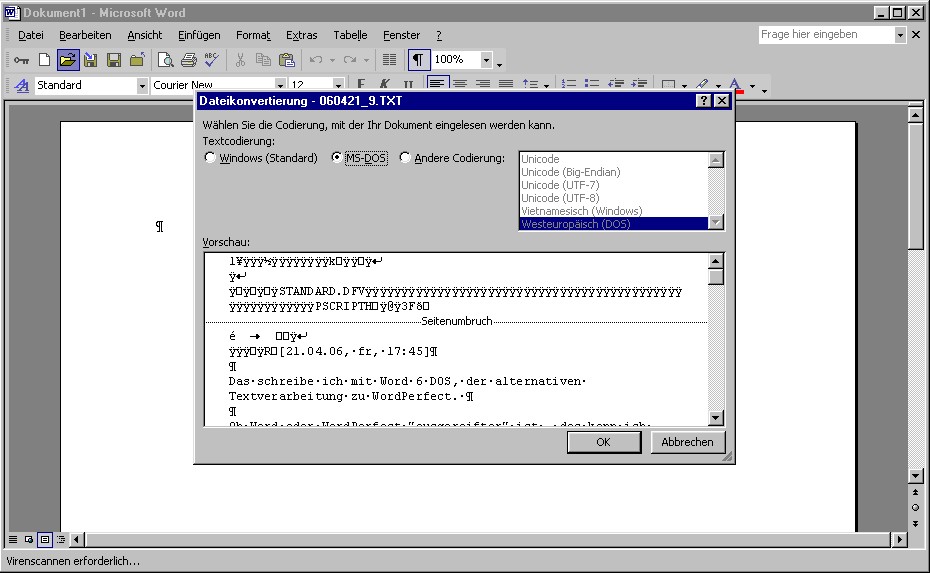The height and width of the screenshot is (573, 930).
Task: Click the increase indent icon
Action: (639, 84)
